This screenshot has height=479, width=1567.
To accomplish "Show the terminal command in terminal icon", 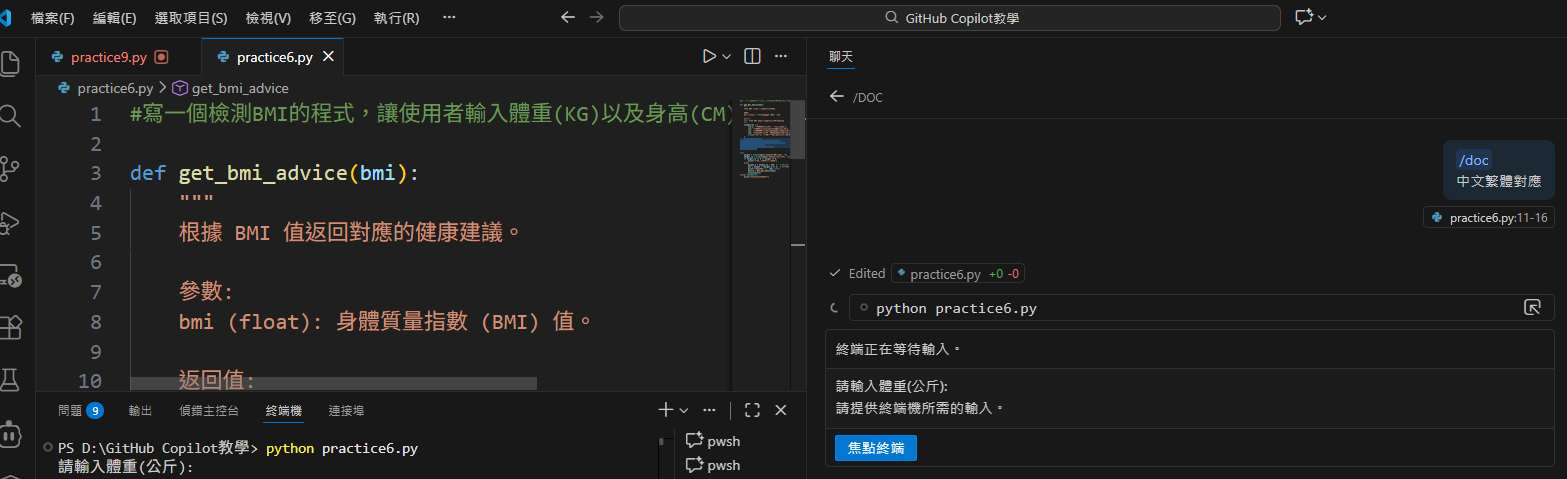I will [1531, 308].
